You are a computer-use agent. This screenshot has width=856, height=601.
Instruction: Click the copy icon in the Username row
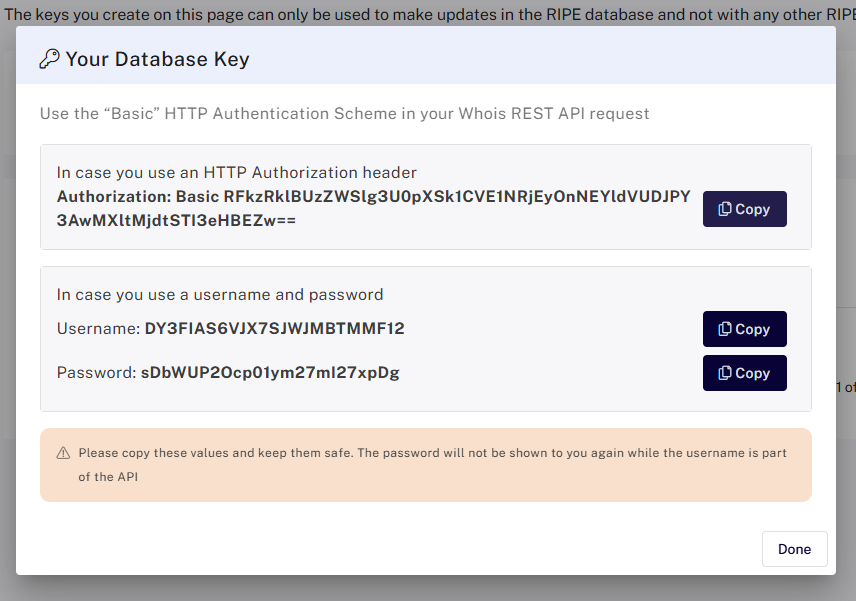point(724,329)
